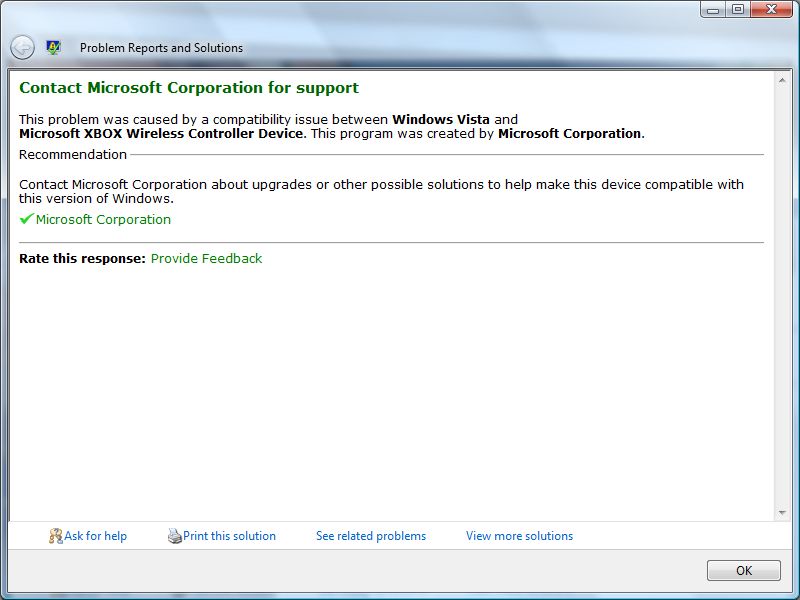Close the Problem Reports and Solutions window
This screenshot has height=600, width=800.
tap(770, 11)
